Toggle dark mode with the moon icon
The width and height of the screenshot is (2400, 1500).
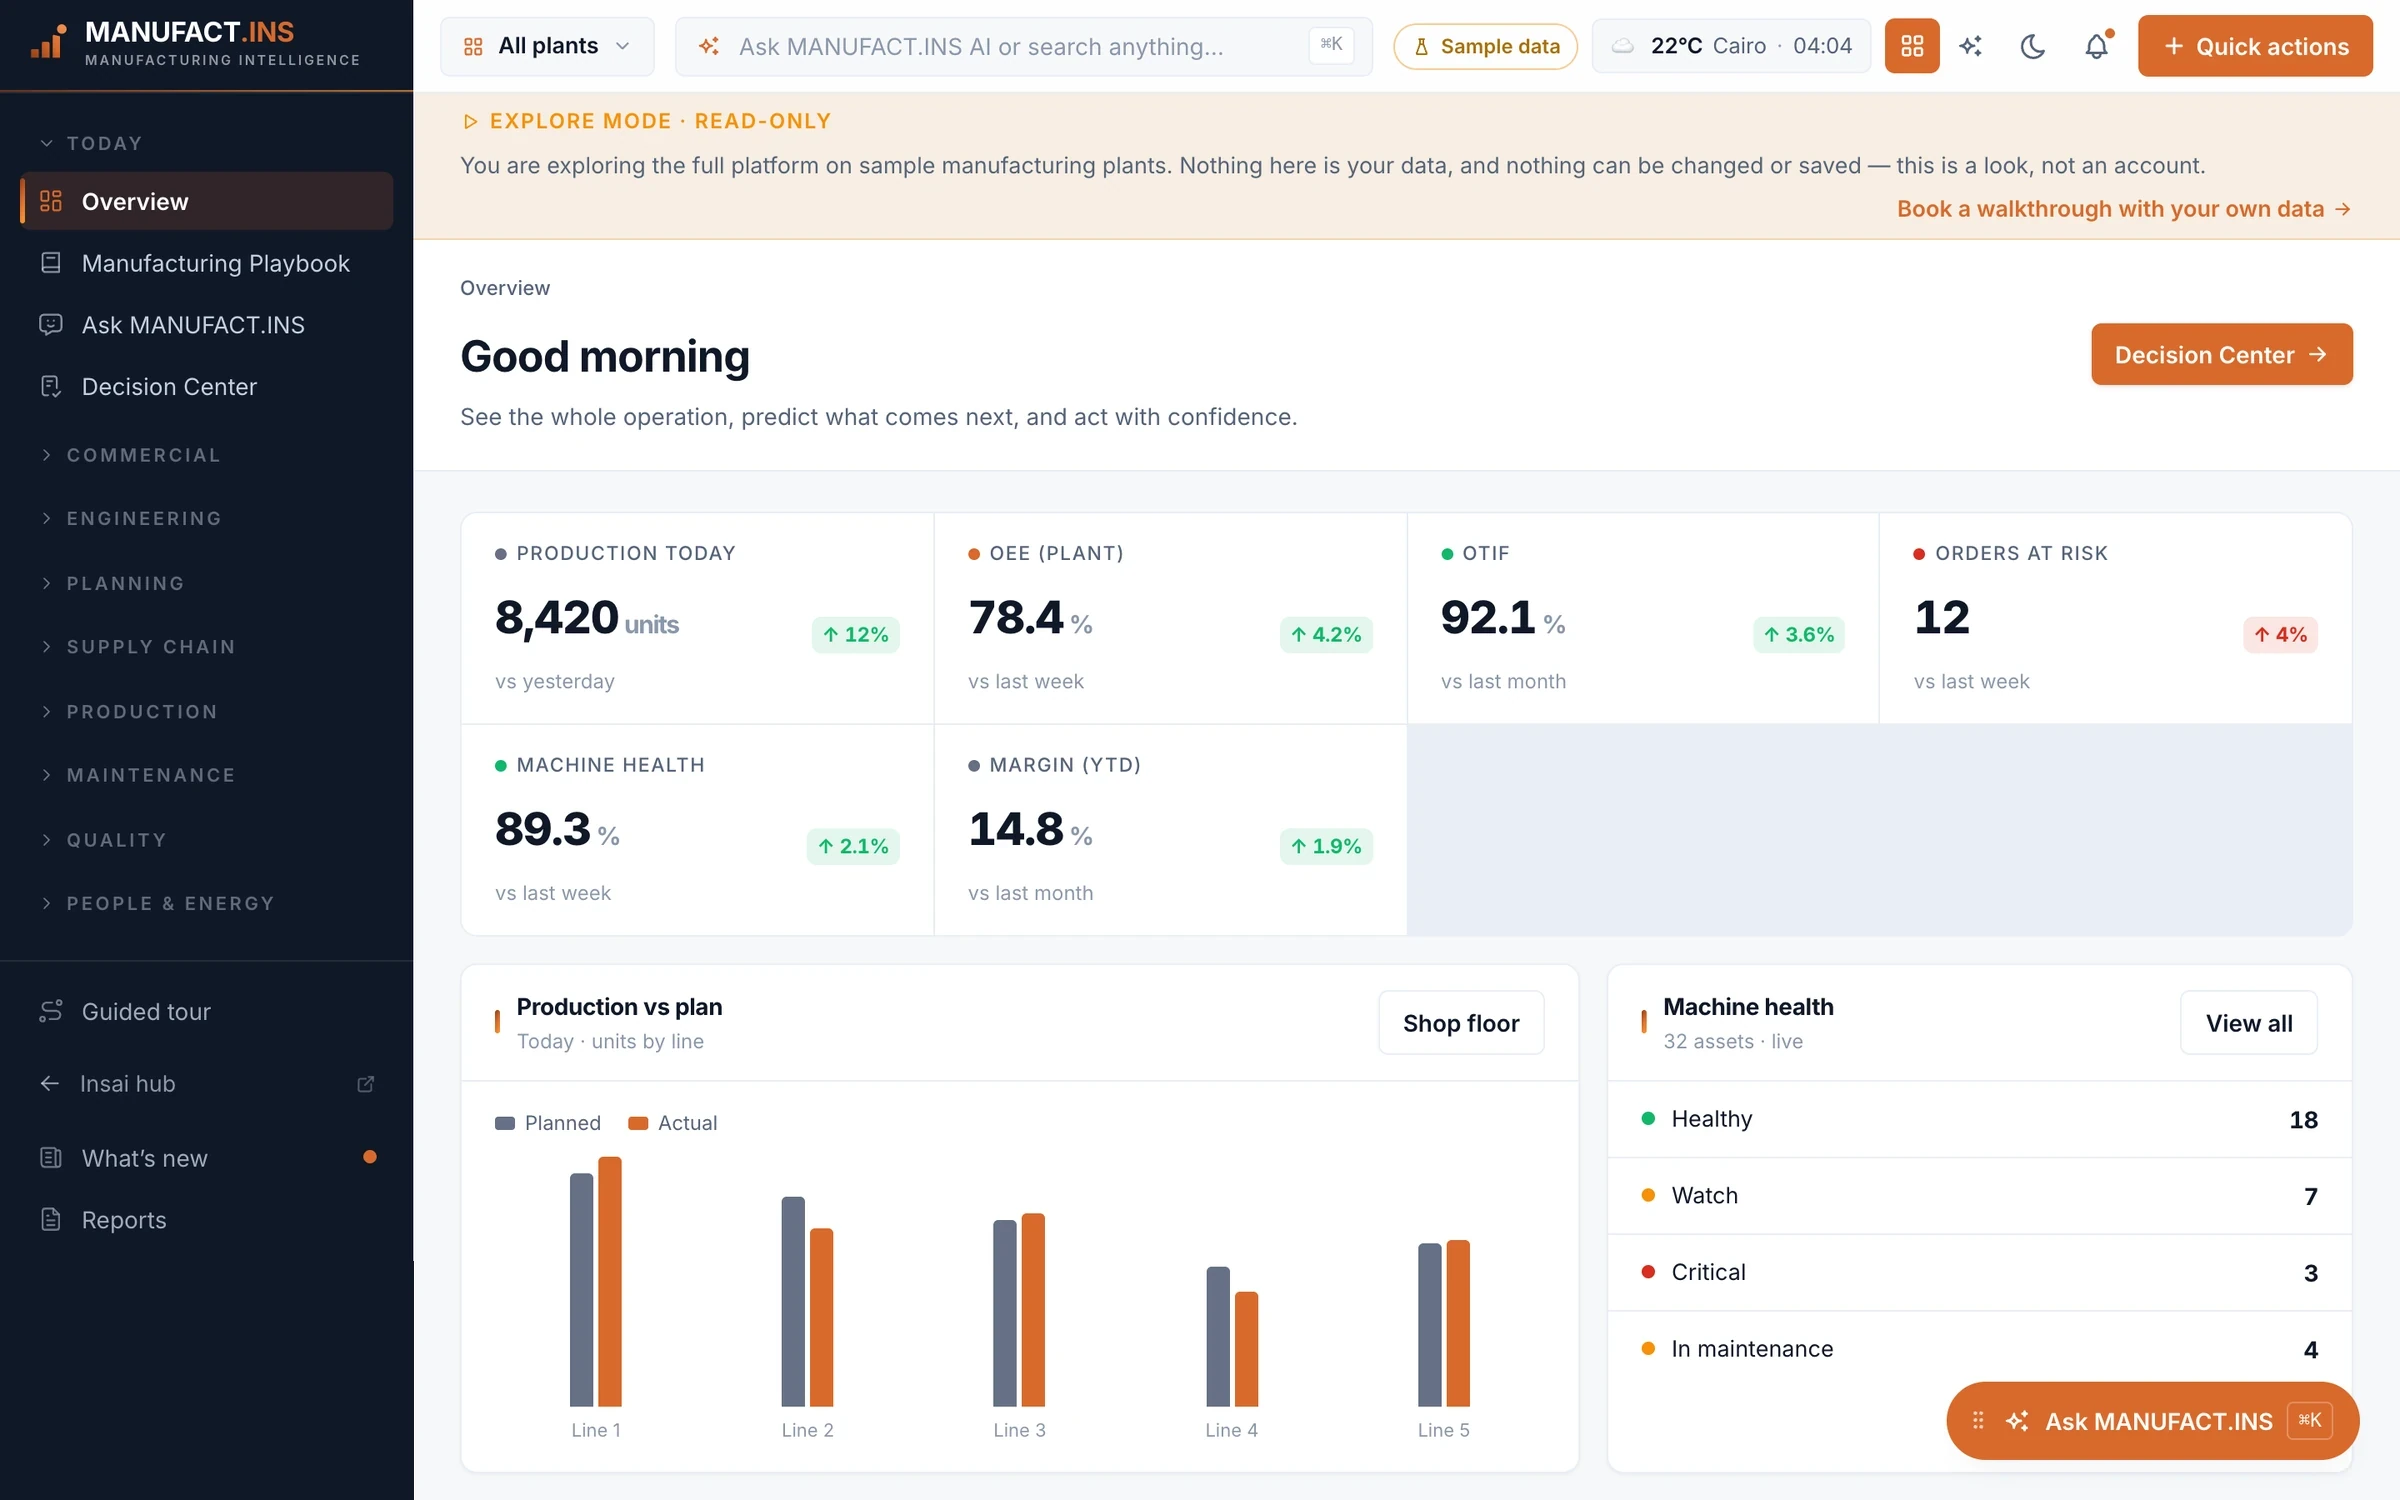2032,46
